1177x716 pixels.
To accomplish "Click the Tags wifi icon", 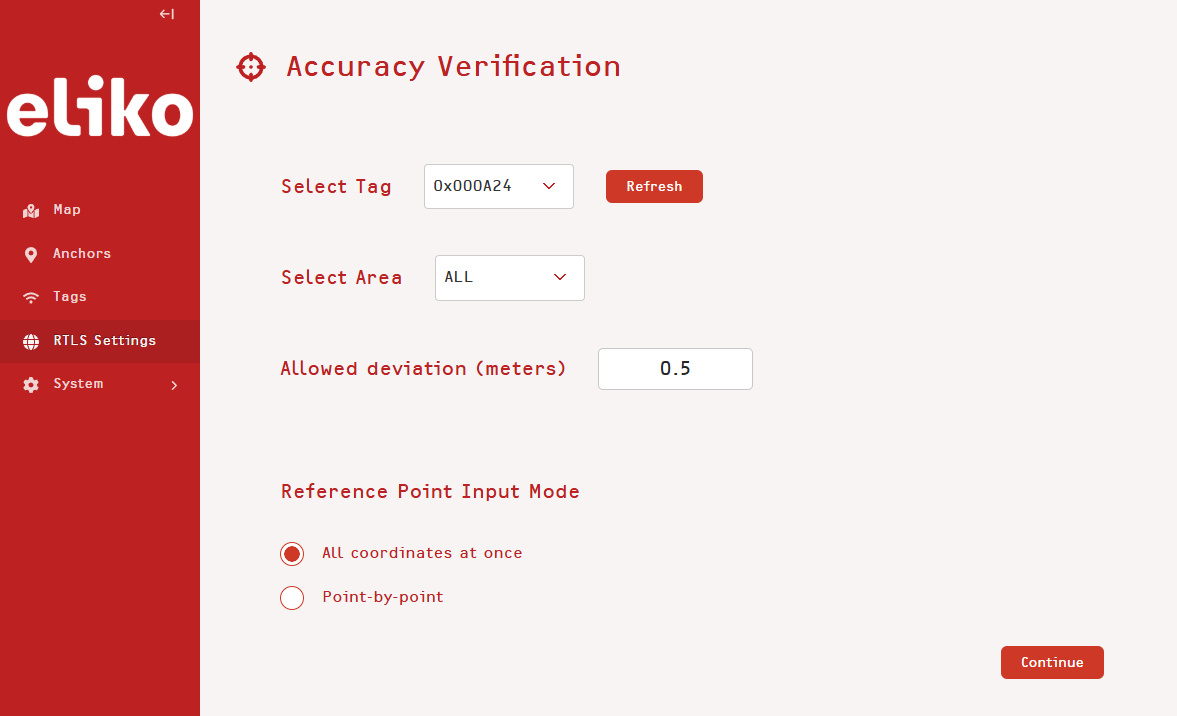I will [x=31, y=297].
